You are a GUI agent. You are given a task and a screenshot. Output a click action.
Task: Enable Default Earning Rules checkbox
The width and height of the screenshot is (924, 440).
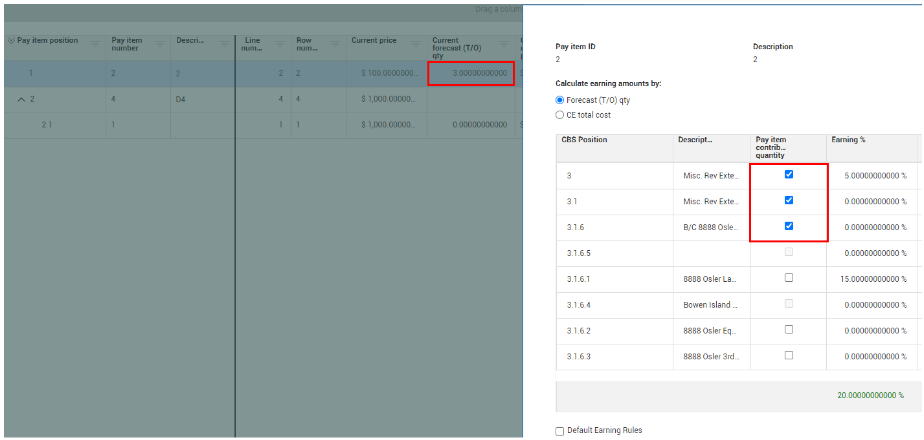[560, 431]
